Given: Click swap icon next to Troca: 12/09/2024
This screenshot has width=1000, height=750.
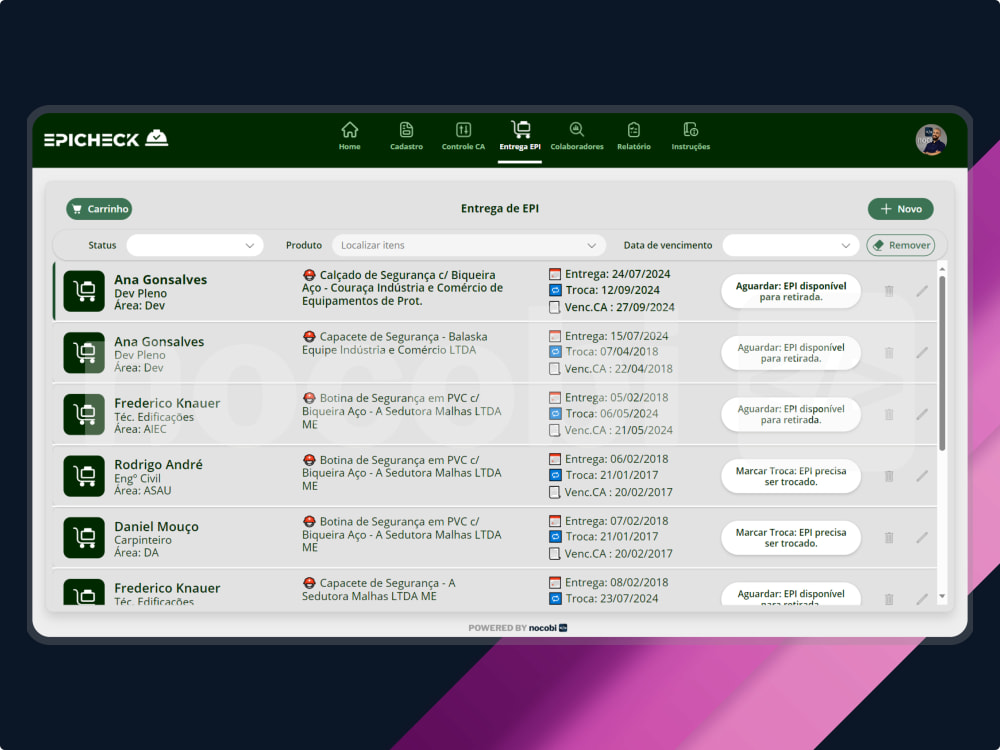Looking at the screenshot, I should (x=555, y=290).
